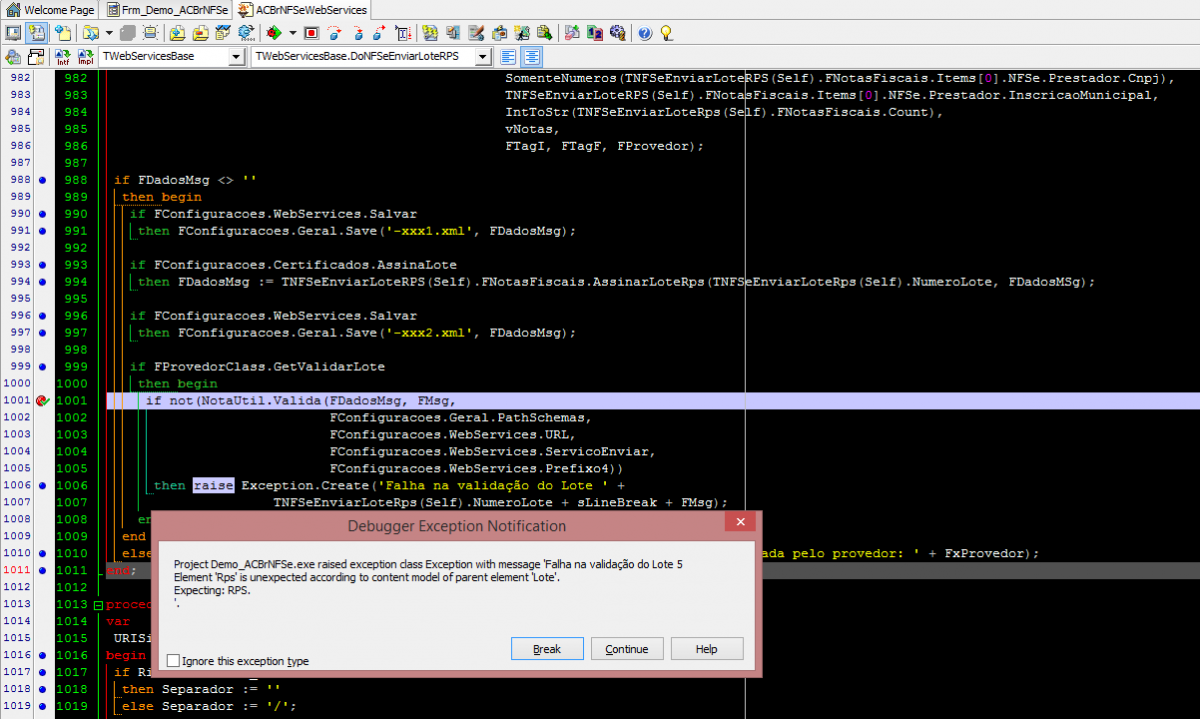Toggle breakpoint dot on line 990
This screenshot has width=1200, height=719.
pos(42,214)
